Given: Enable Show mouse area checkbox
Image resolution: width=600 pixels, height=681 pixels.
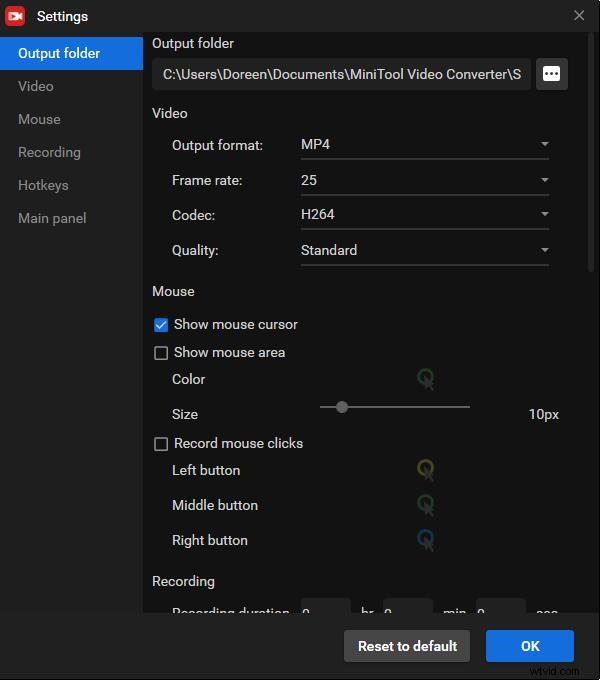Looking at the screenshot, I should (x=161, y=353).
